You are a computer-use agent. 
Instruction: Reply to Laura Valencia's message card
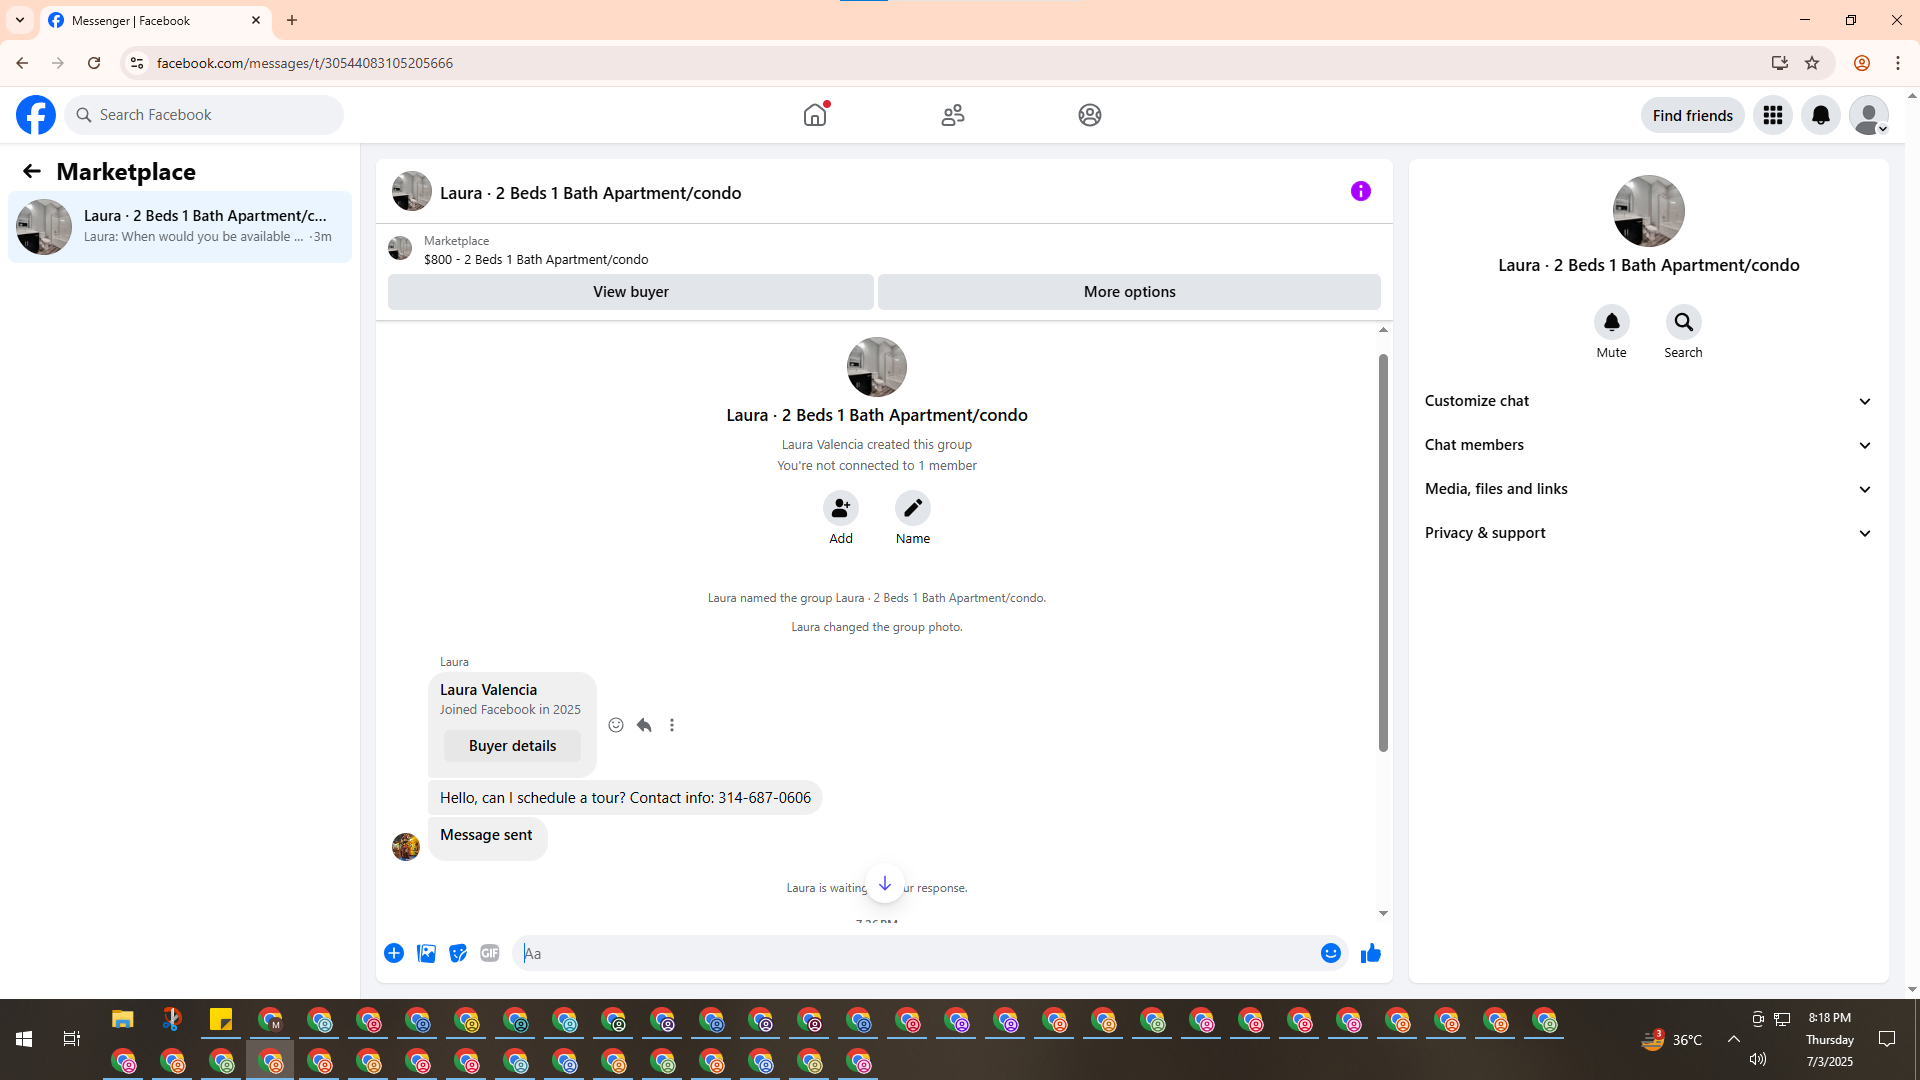644,725
